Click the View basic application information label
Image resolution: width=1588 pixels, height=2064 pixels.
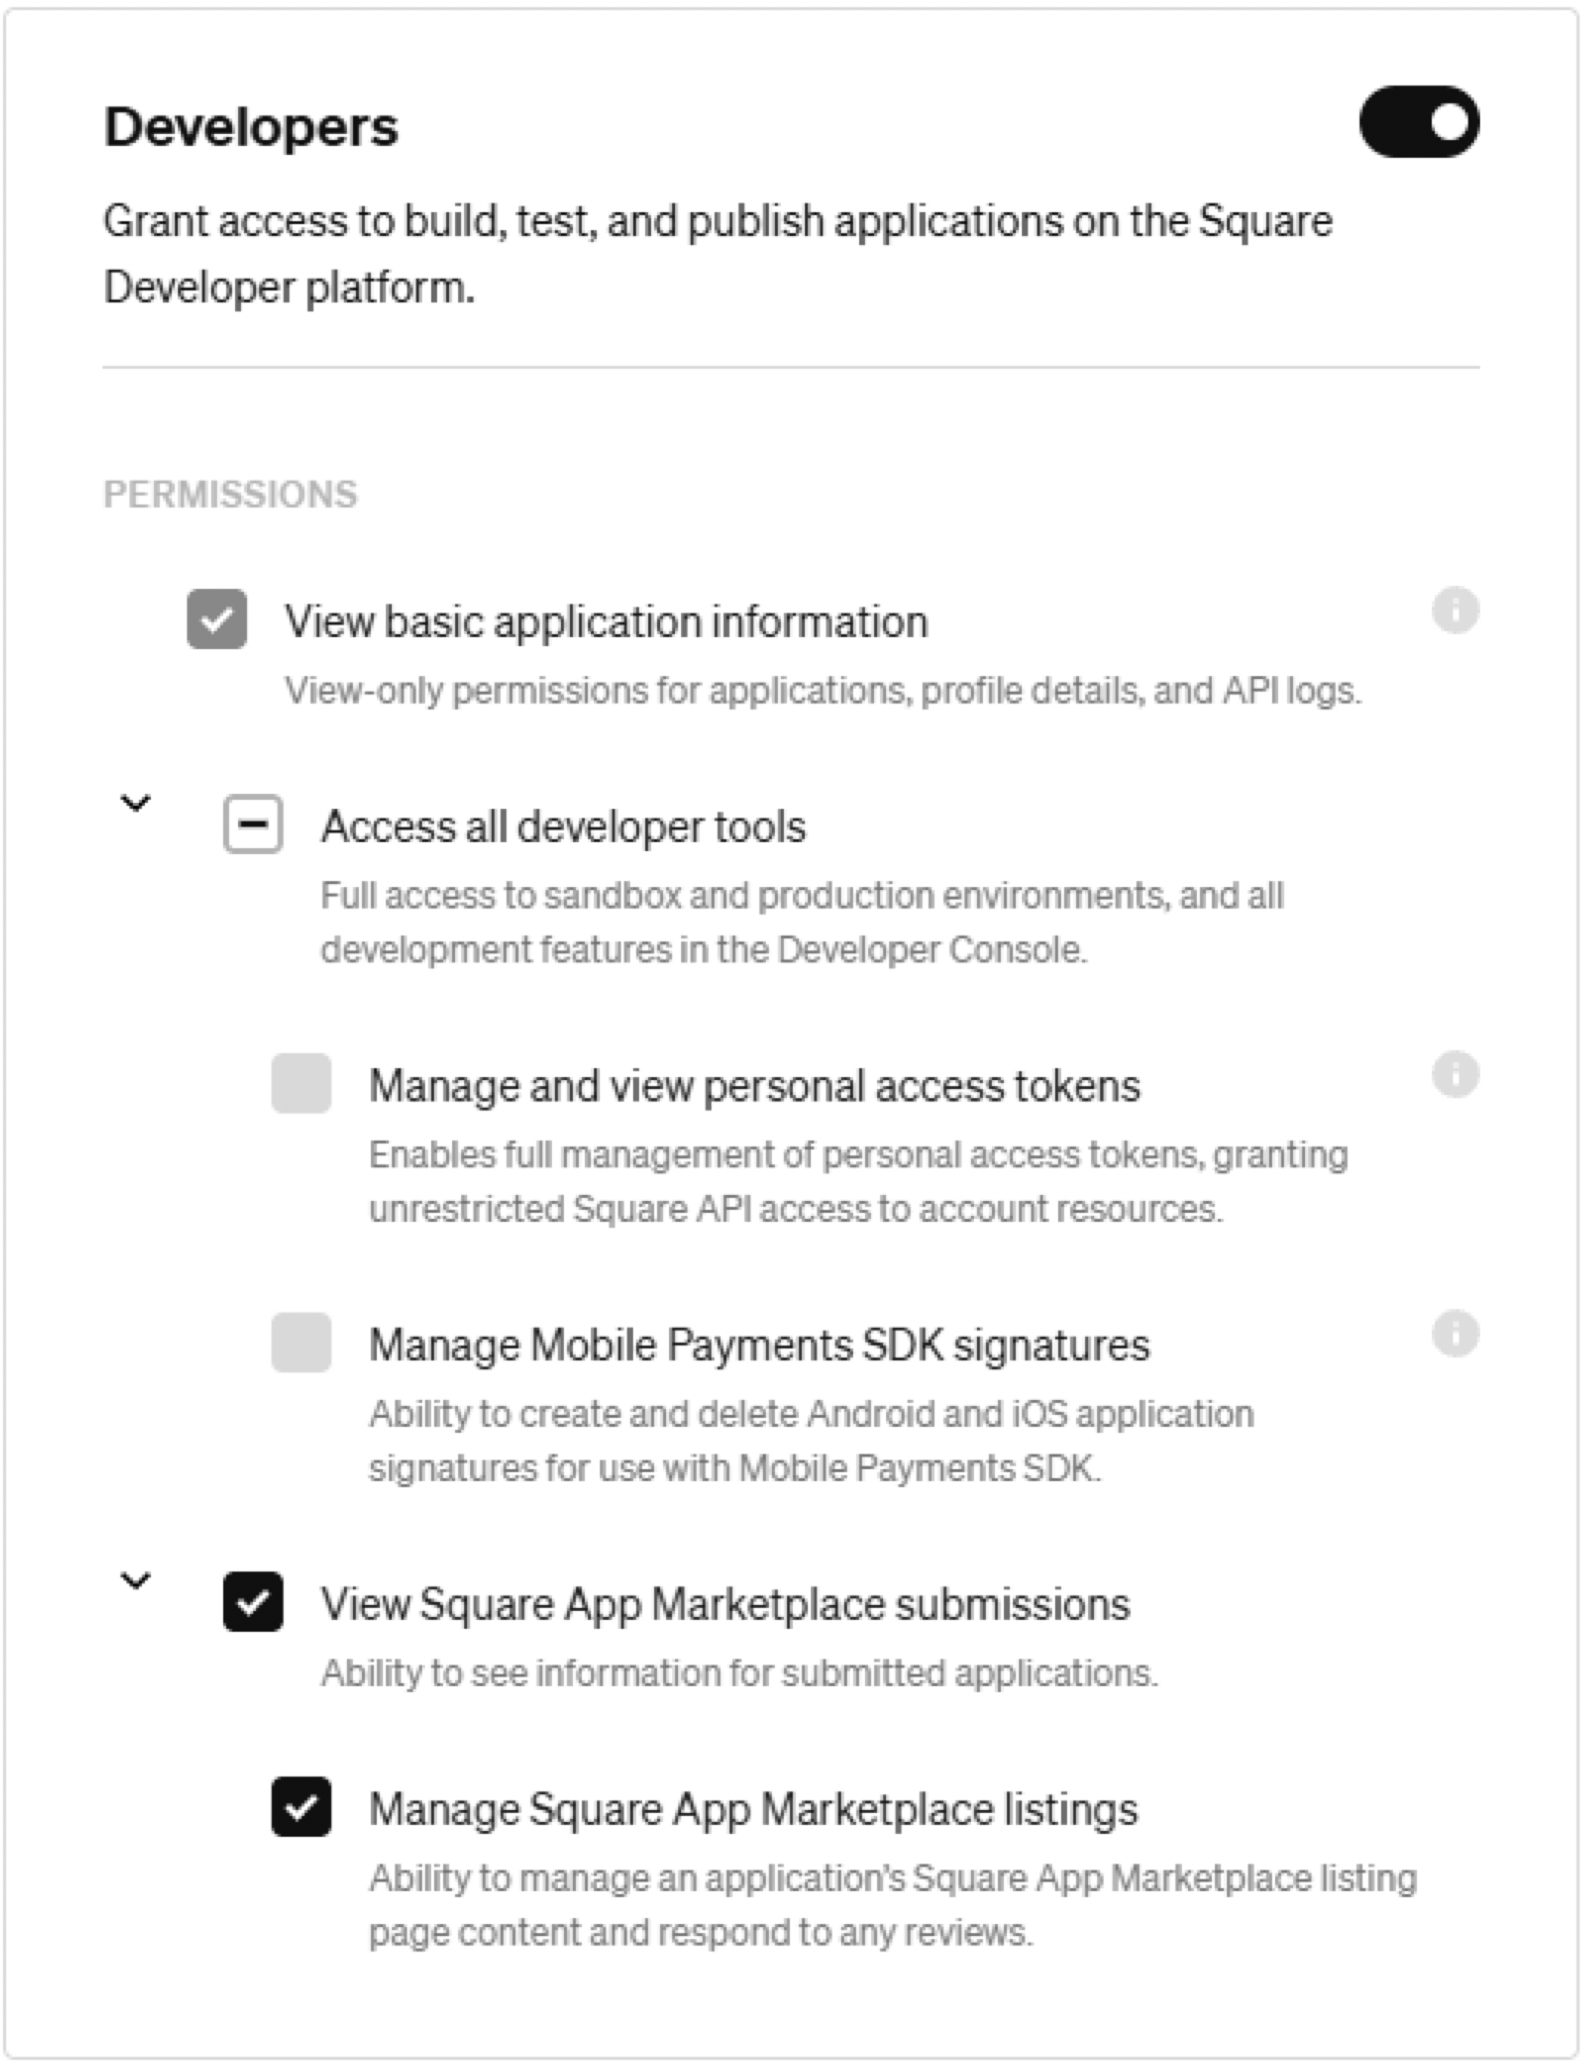(606, 622)
